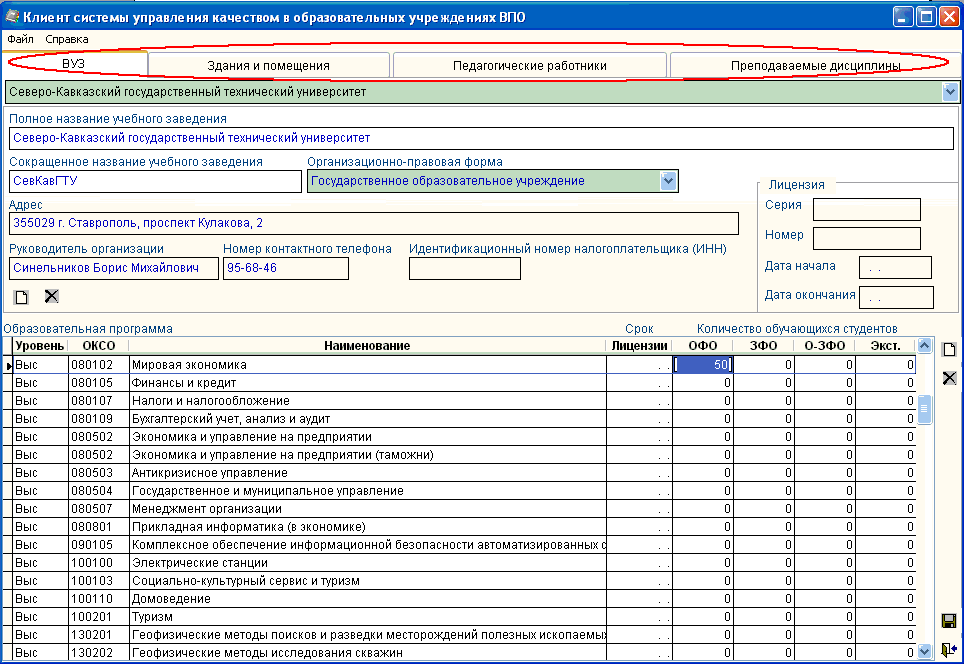Click the Экст. column header
This screenshot has height=664, width=964.
pos(886,346)
